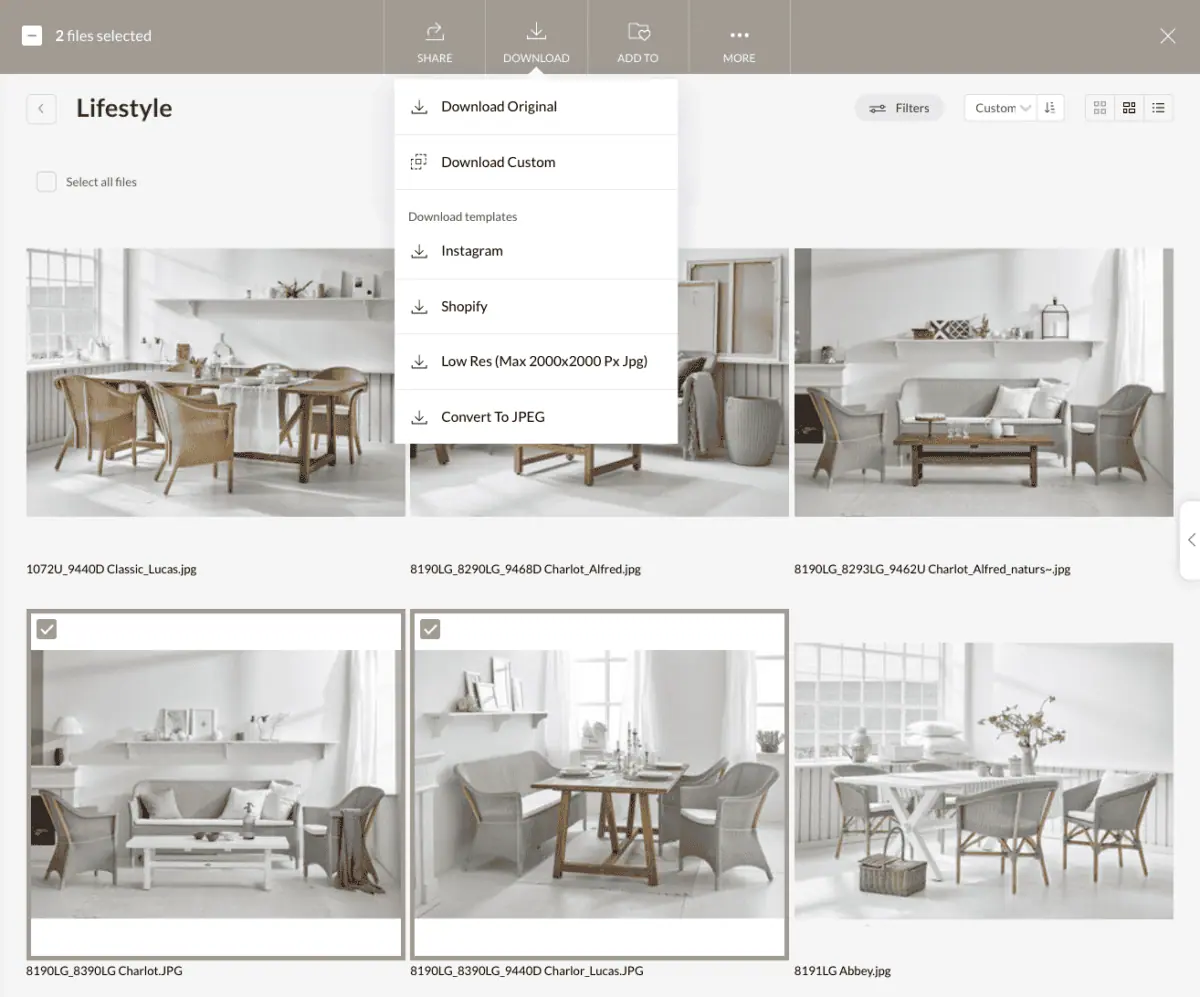Select the large grid view icon
This screenshot has height=997, width=1200.
coord(1129,107)
